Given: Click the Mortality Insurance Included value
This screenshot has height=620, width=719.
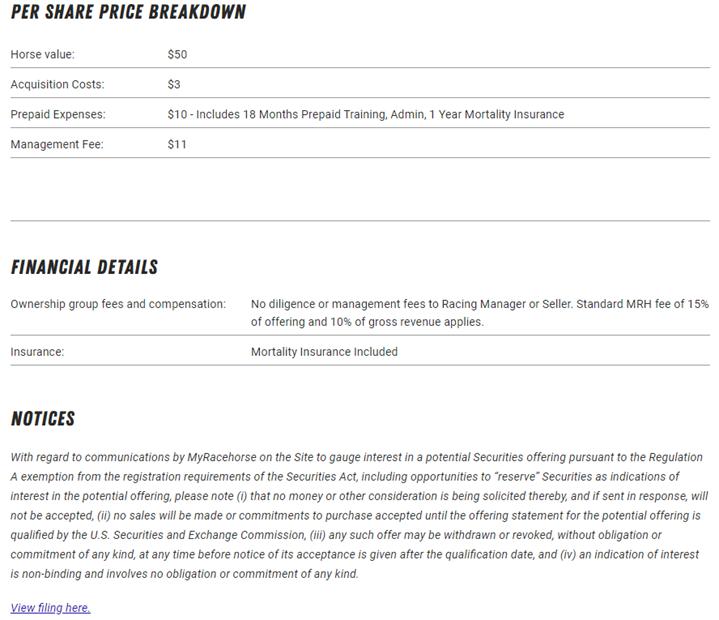Looking at the screenshot, I should point(324,352).
